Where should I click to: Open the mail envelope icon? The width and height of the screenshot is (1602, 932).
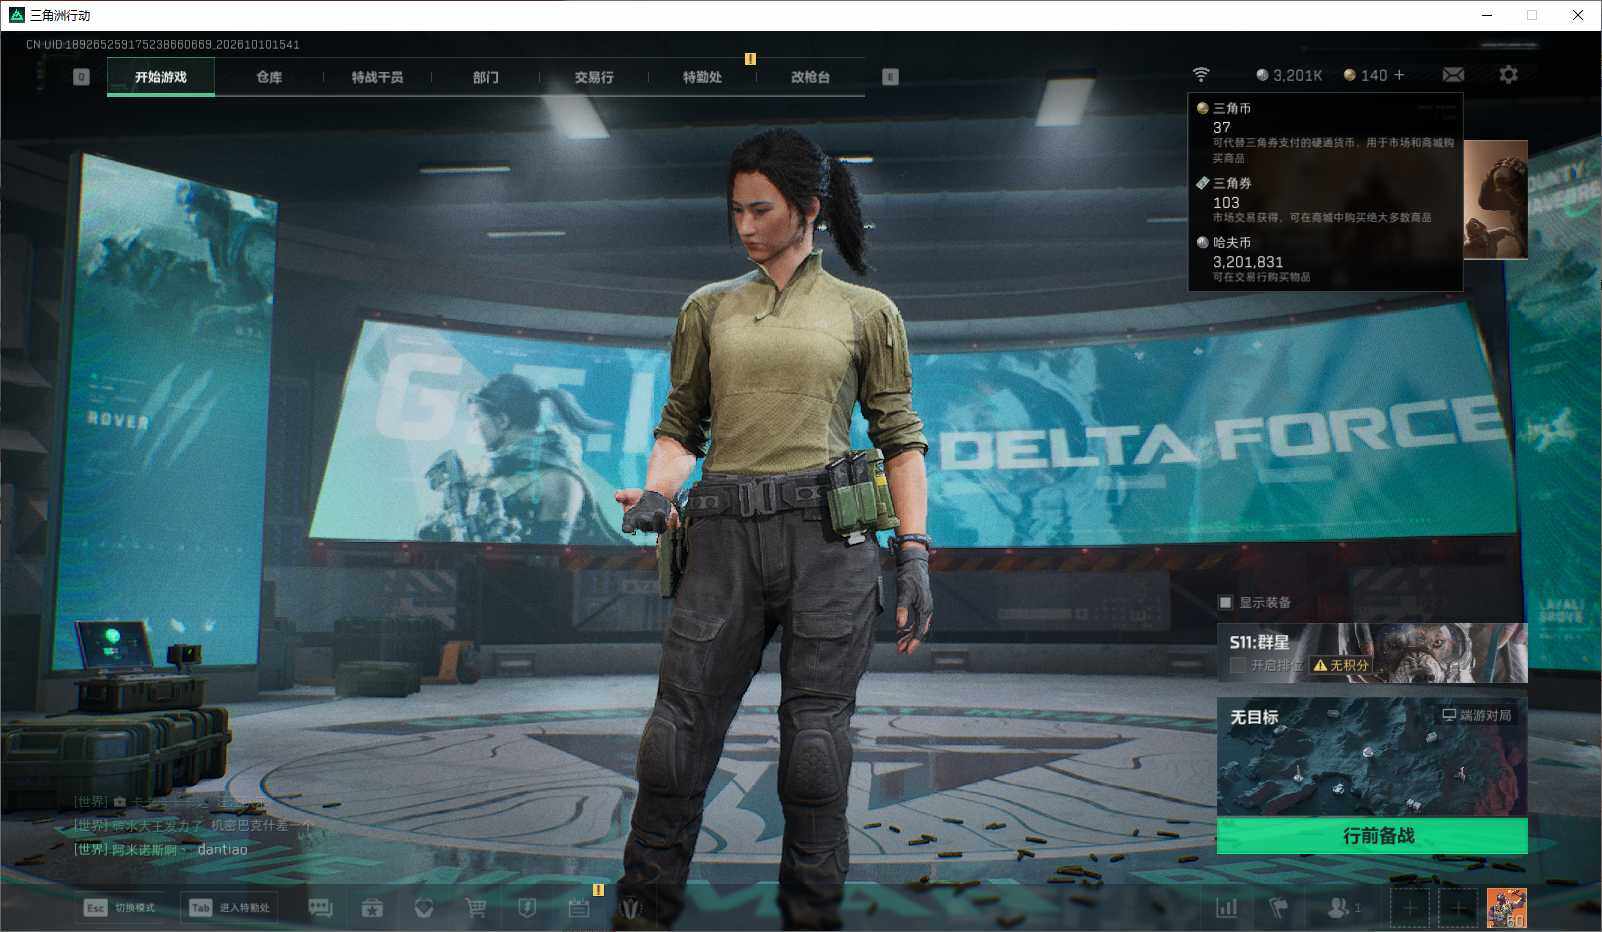click(1453, 75)
